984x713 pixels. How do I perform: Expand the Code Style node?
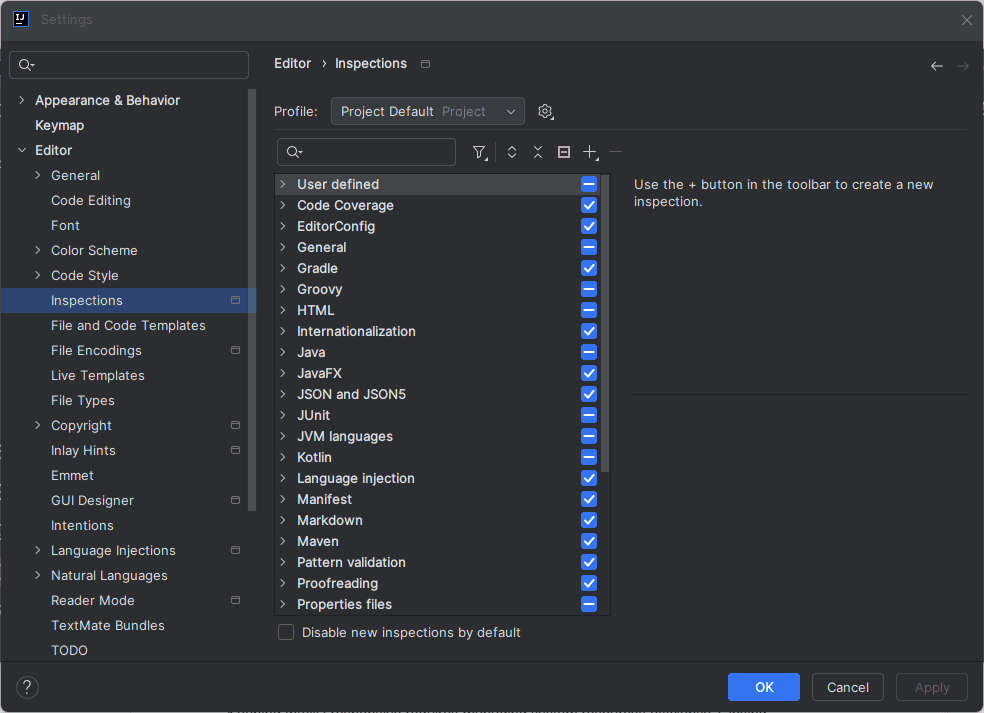[x=38, y=275]
